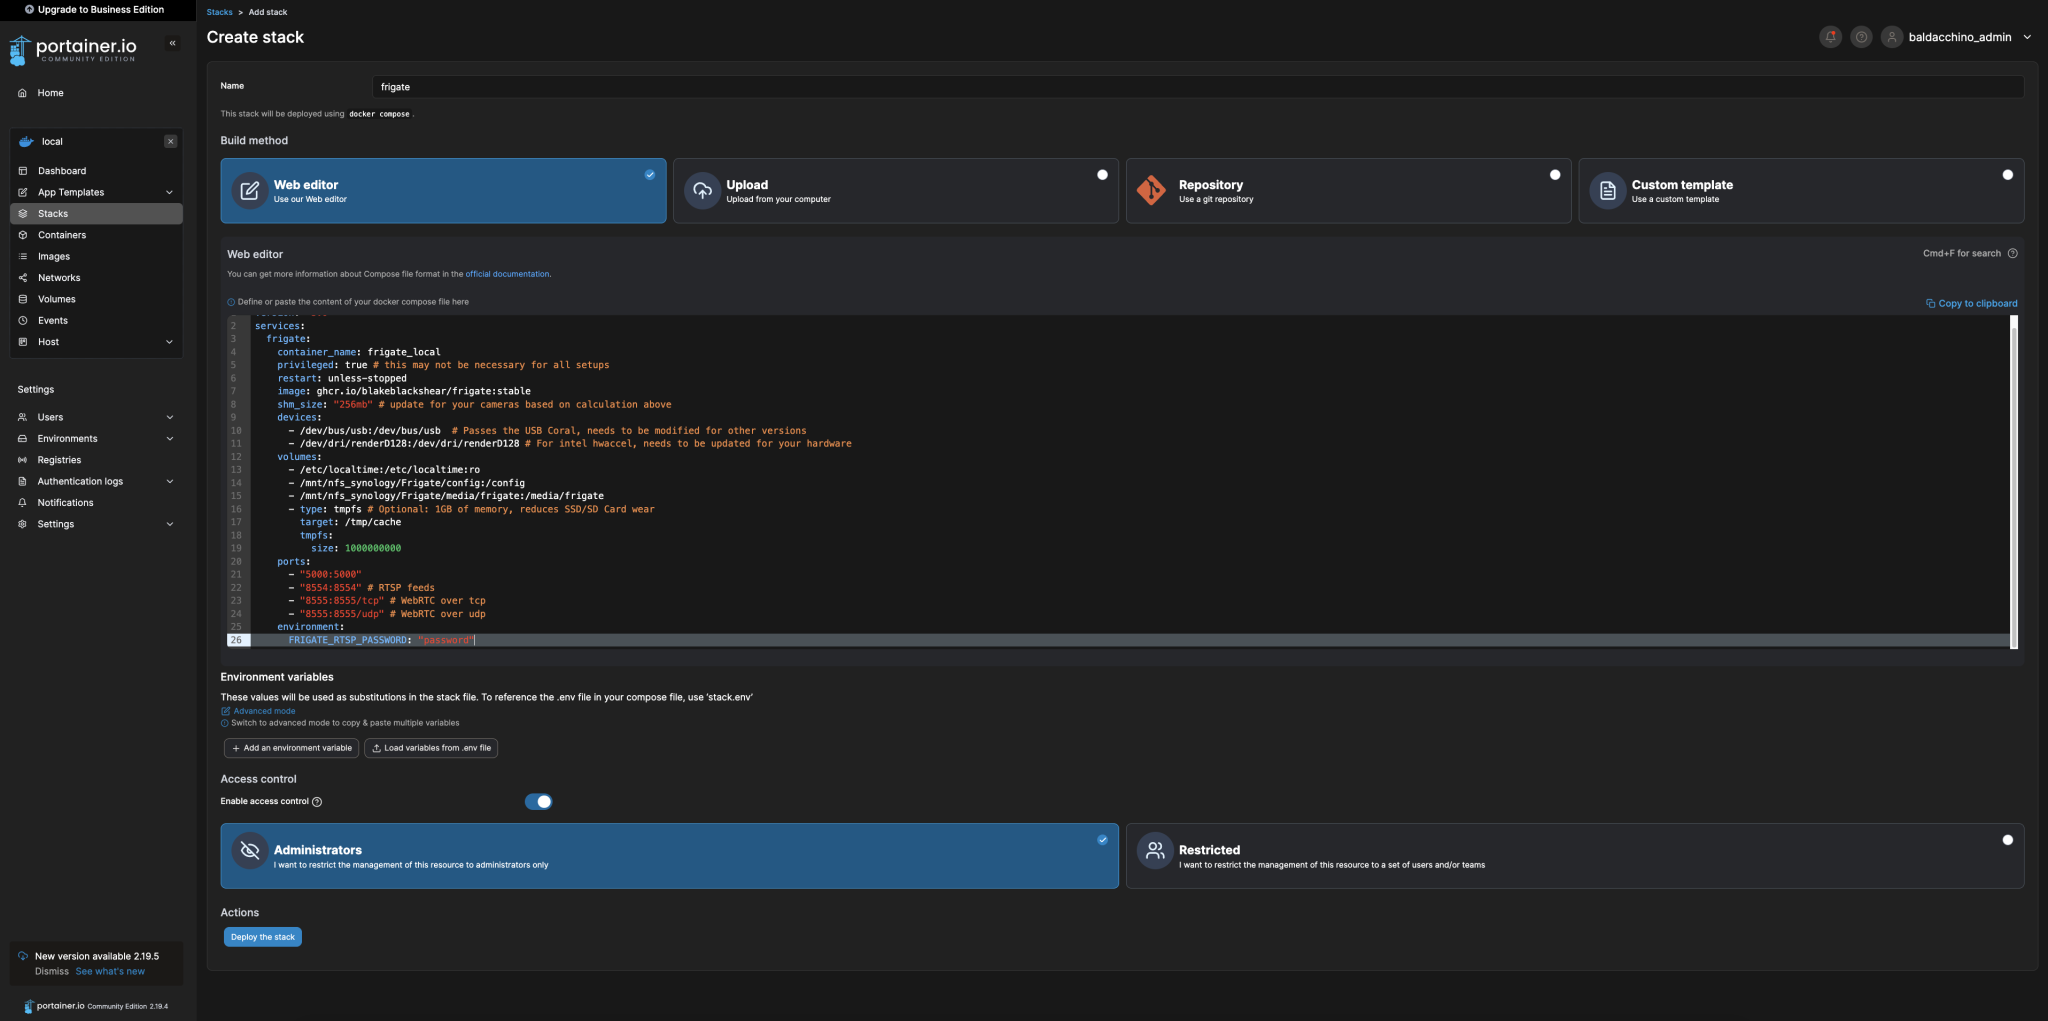Open the Registries sidebar icon

pyautogui.click(x=23, y=459)
